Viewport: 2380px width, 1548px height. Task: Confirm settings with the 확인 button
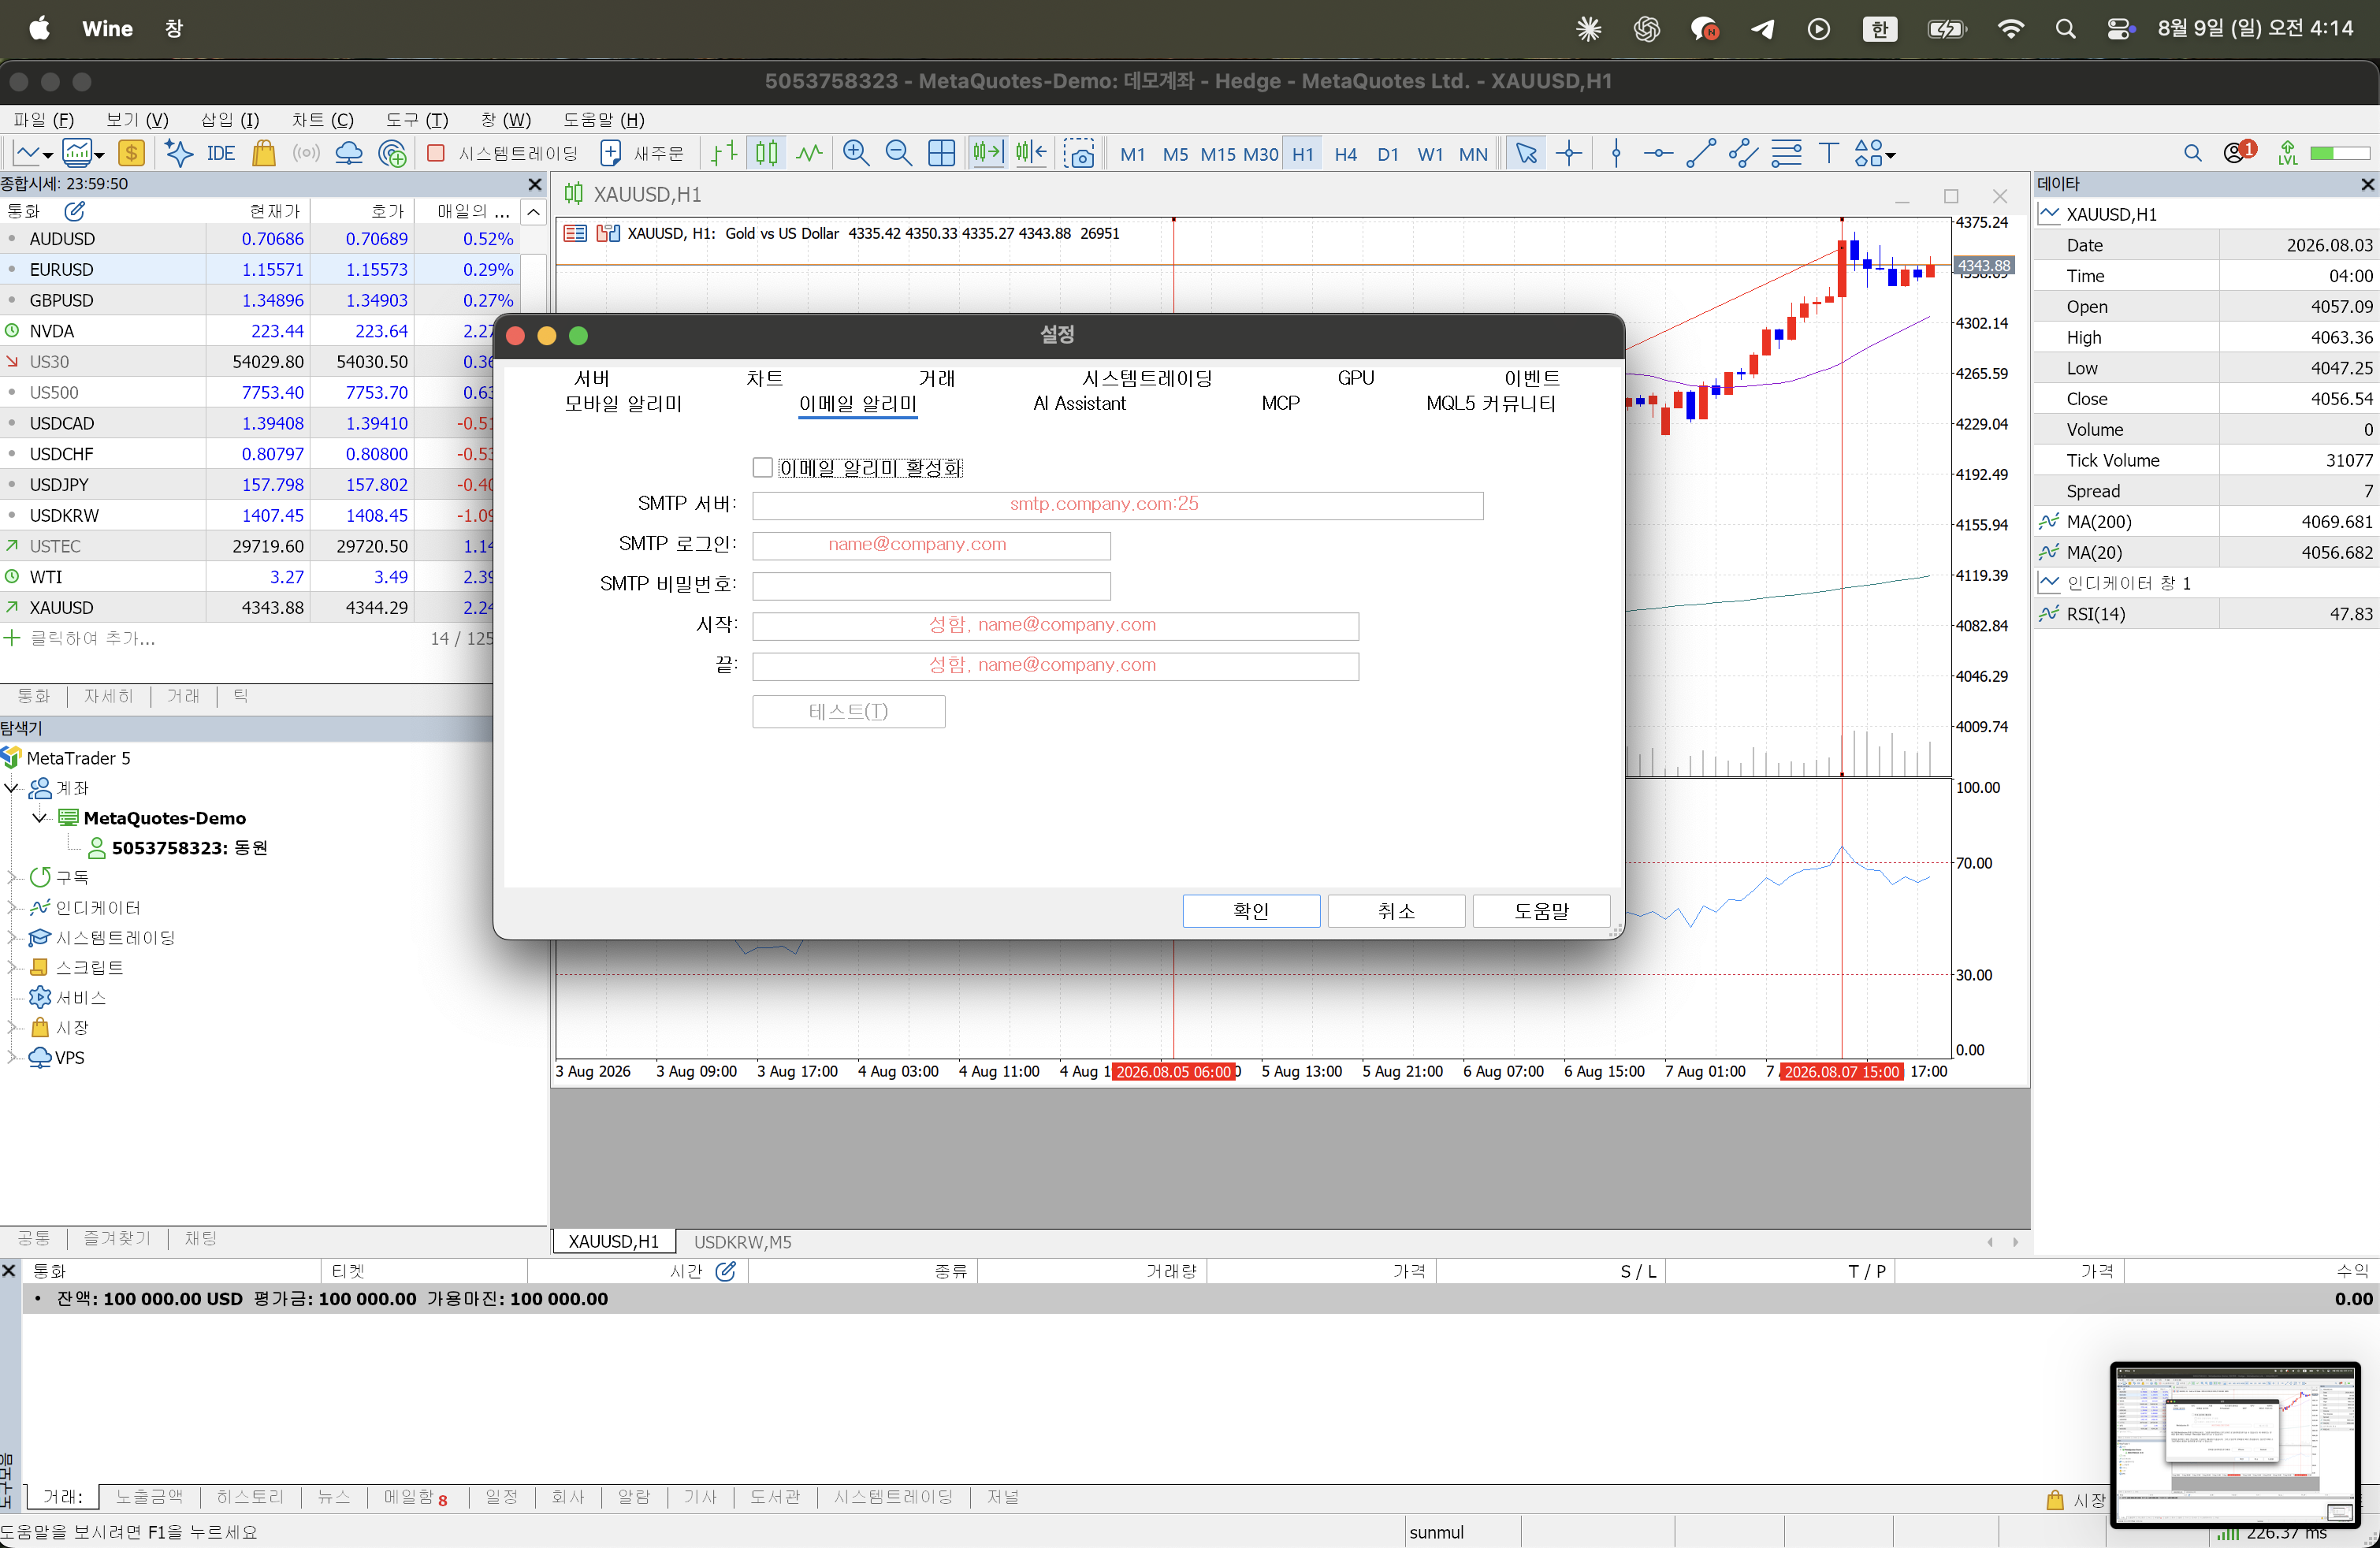(1251, 911)
